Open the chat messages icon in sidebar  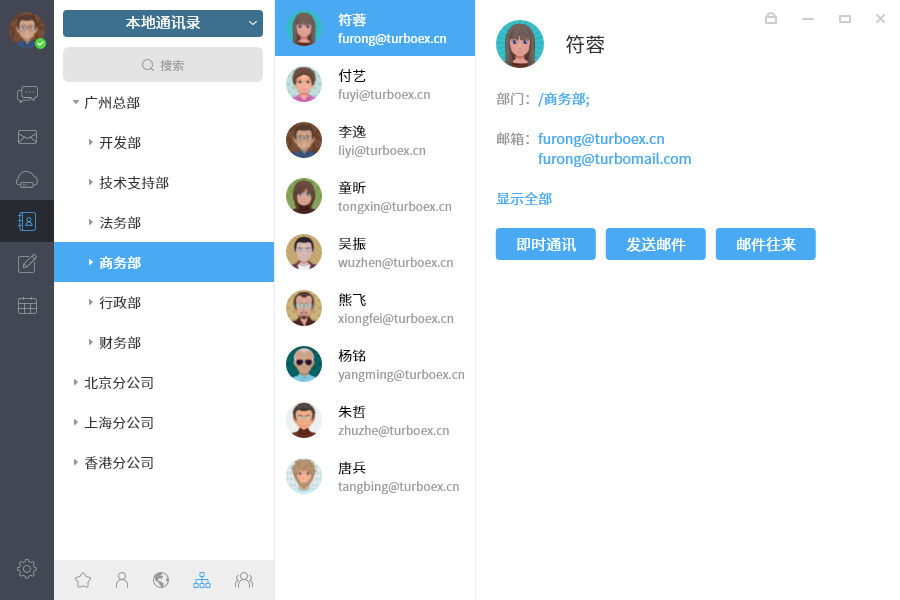[27, 95]
